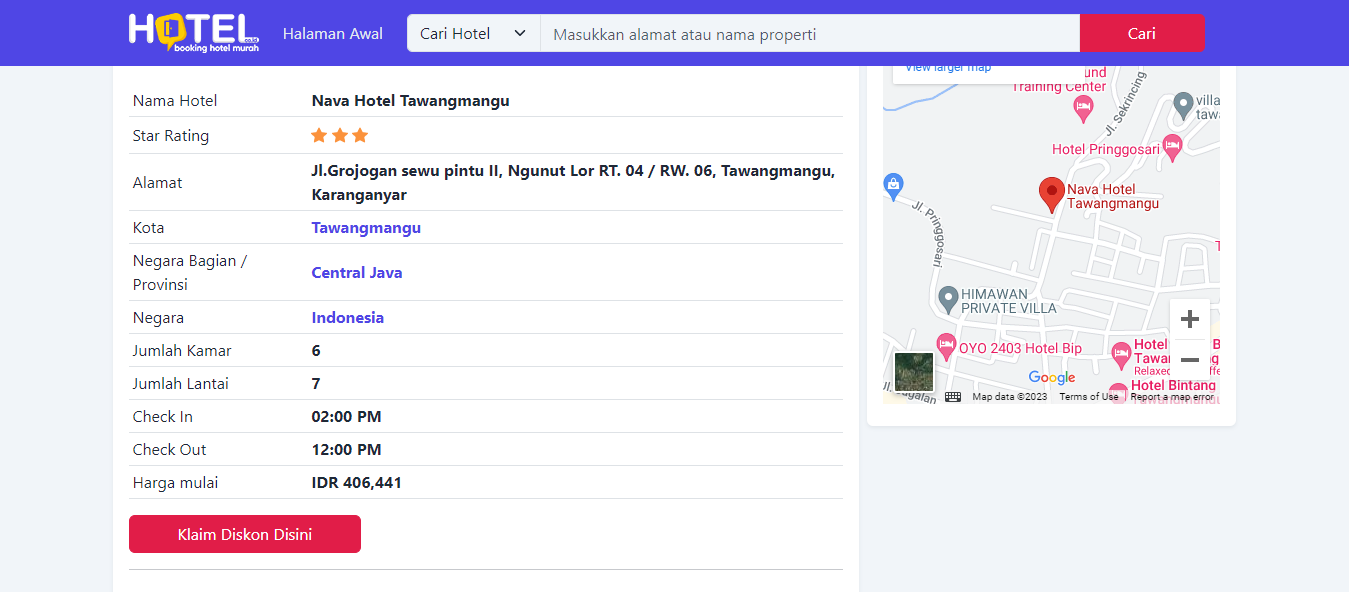Open the Google logo on map
Screen dimensions: 1349x592
click(1052, 377)
